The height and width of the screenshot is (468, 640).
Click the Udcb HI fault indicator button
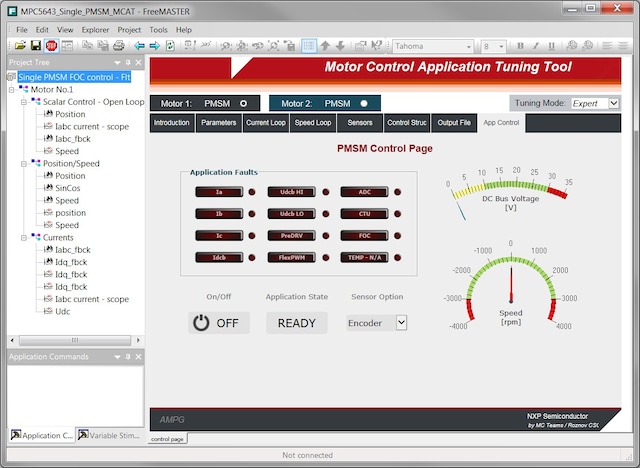pos(292,192)
